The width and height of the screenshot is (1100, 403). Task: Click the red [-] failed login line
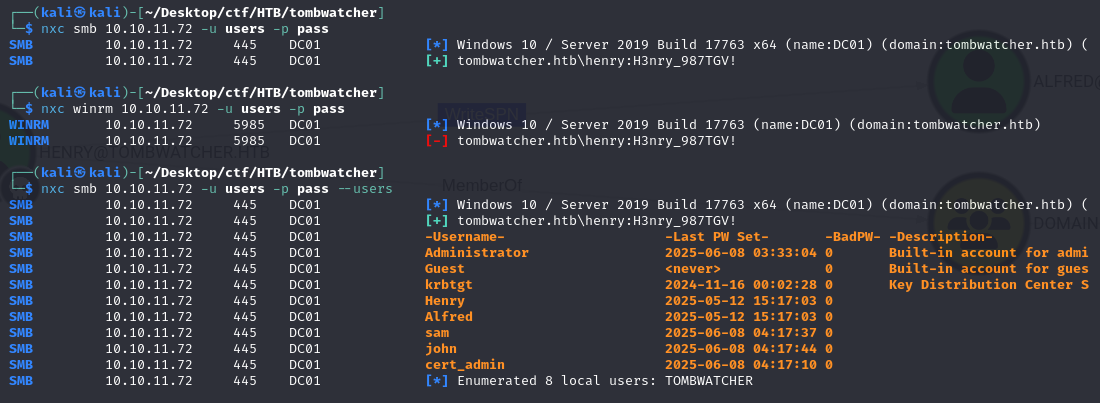coord(582,140)
